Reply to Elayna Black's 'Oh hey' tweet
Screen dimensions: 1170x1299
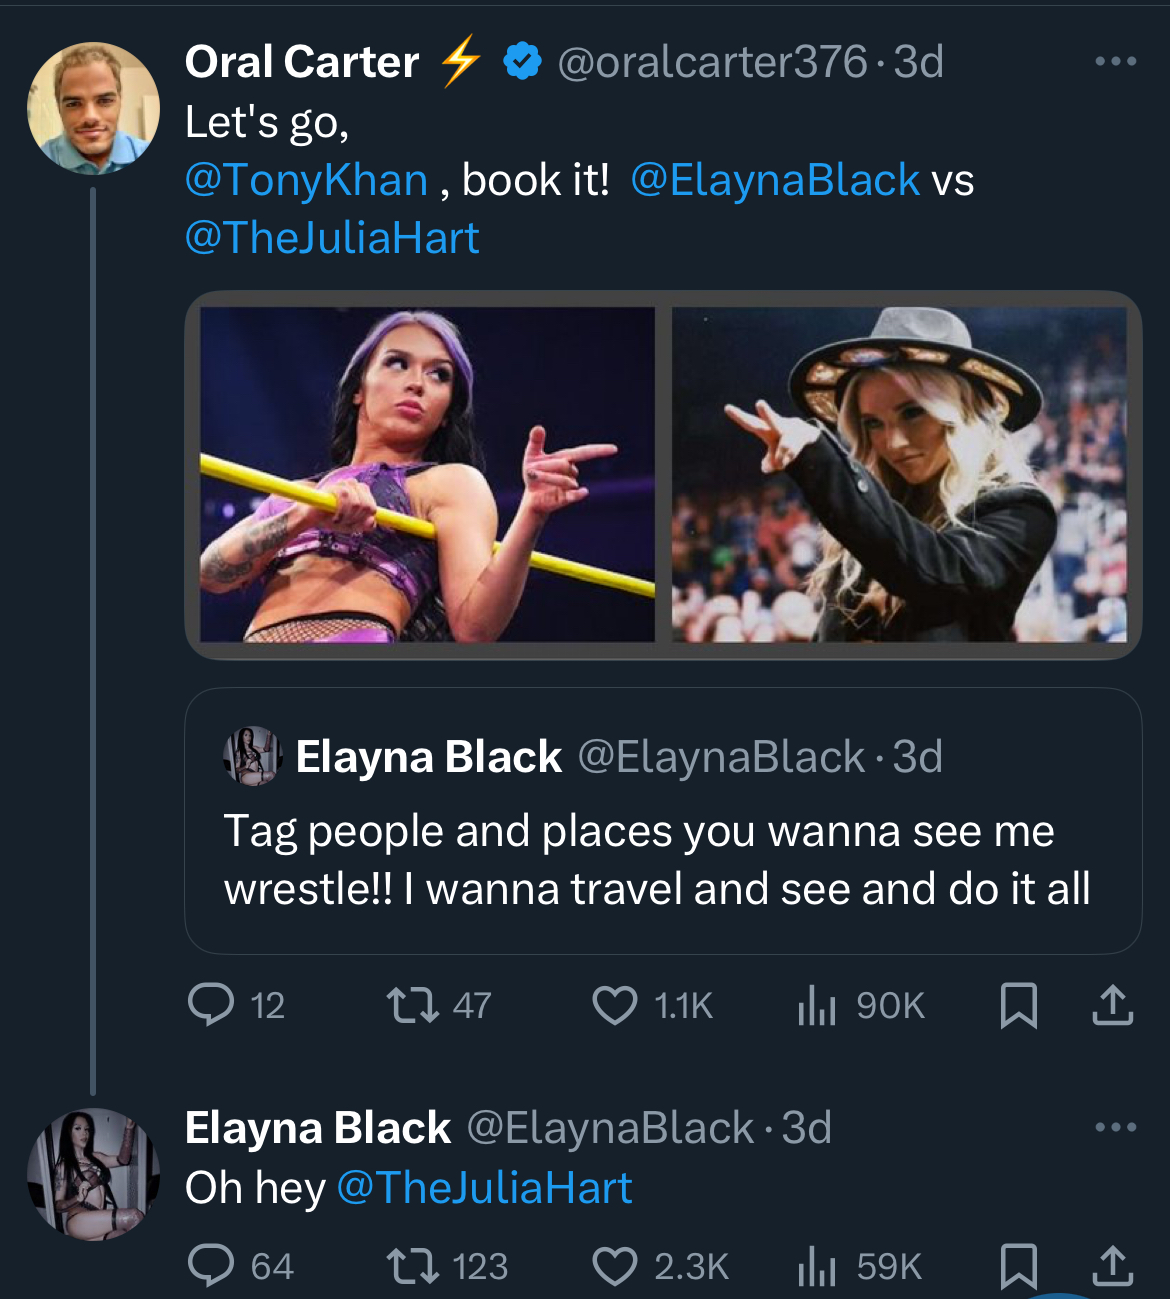[x=211, y=1266]
